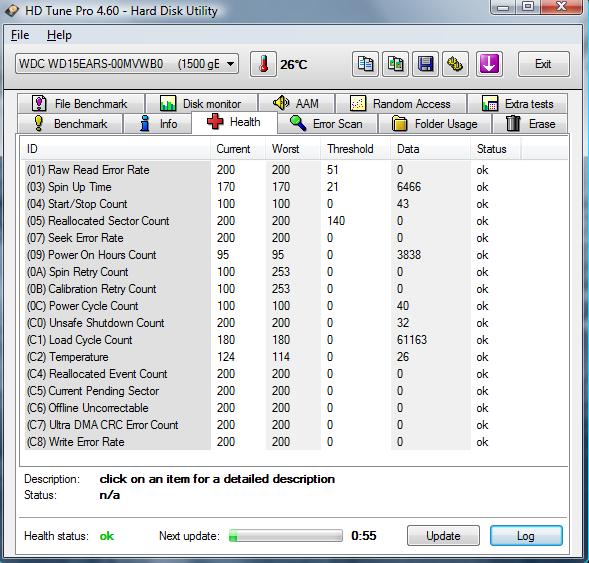Click the Data column header
Screen dimensions: 589x563
[430, 149]
